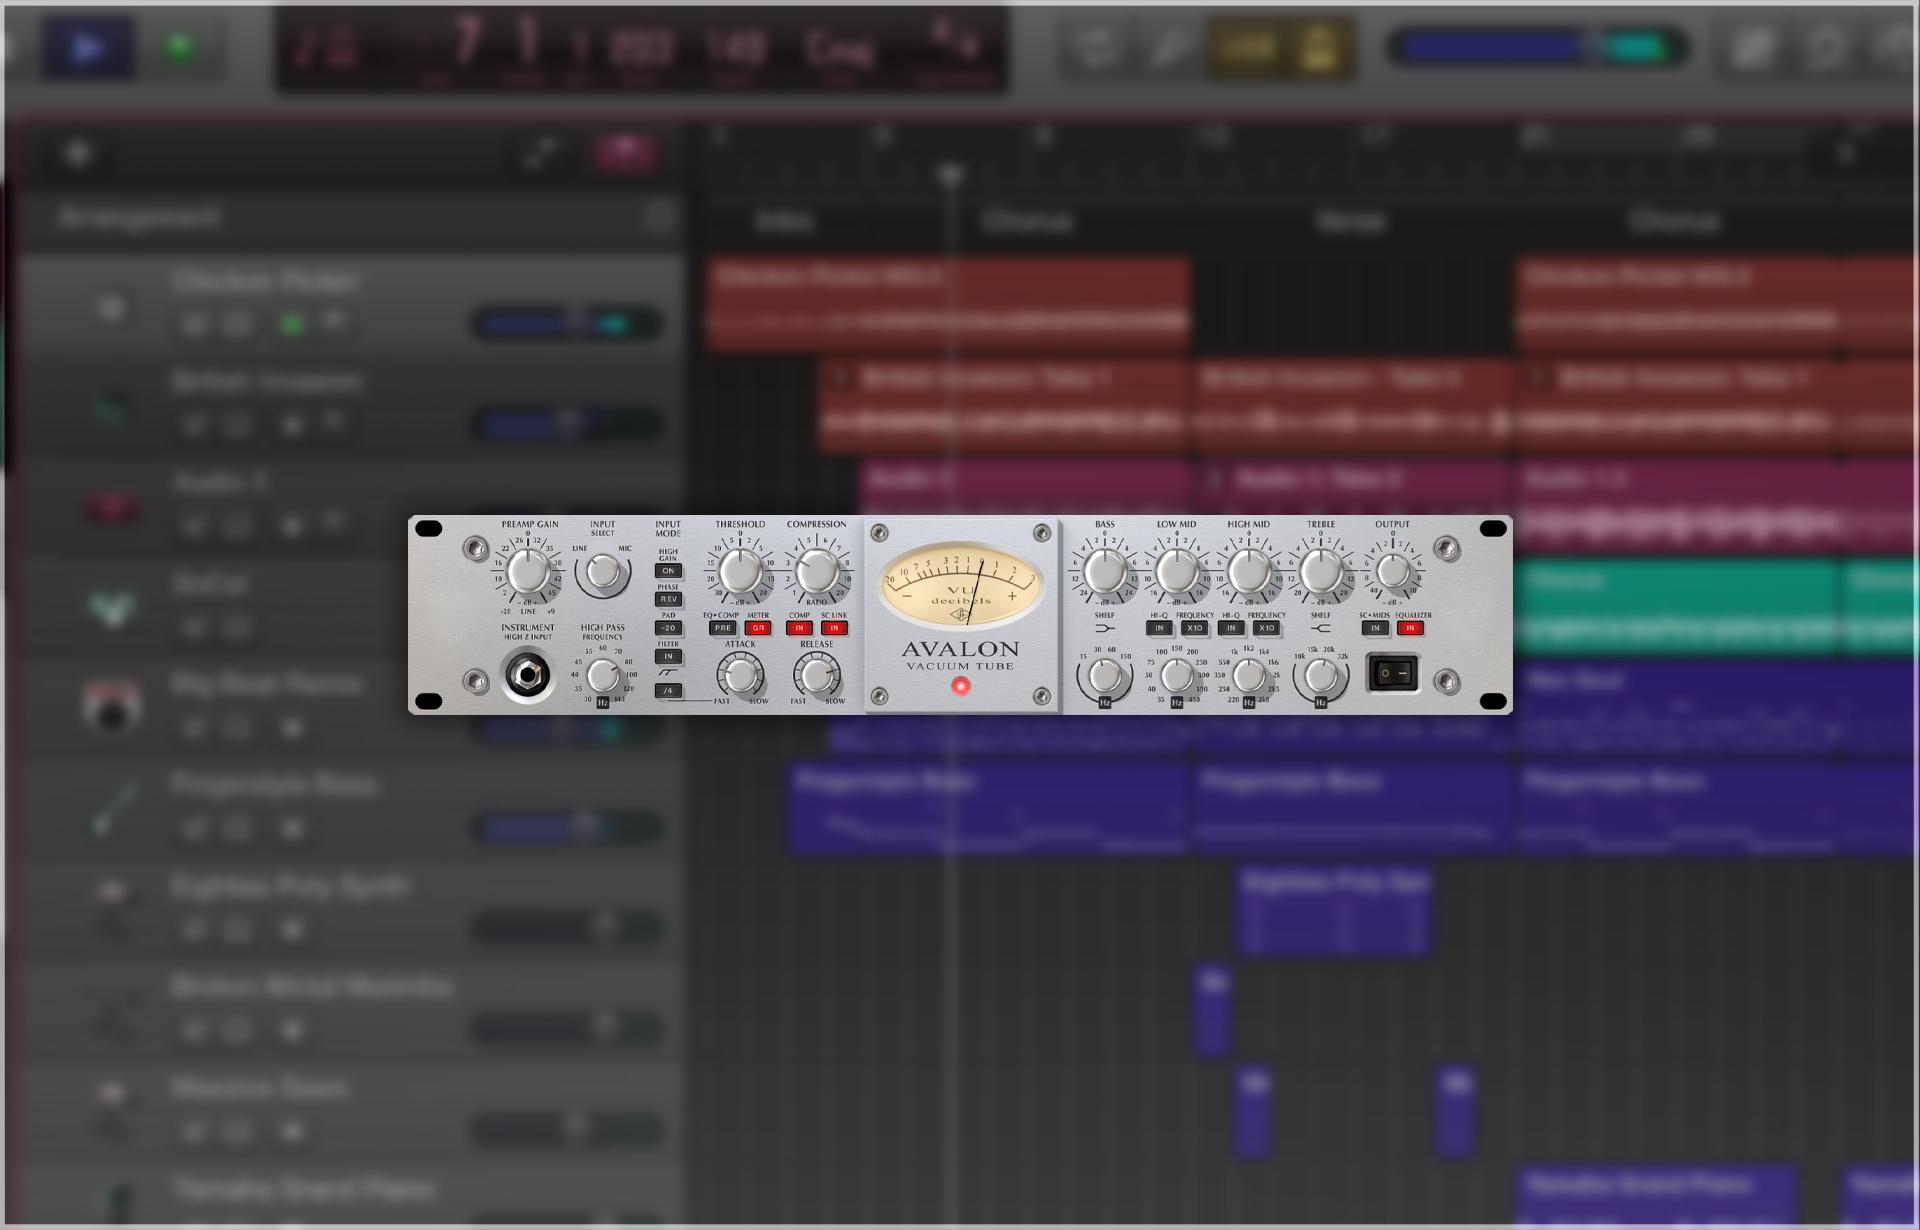Screen dimensions: 1920x1230
Task: Toggle the high pass Filter IN button
Action: coord(668,656)
